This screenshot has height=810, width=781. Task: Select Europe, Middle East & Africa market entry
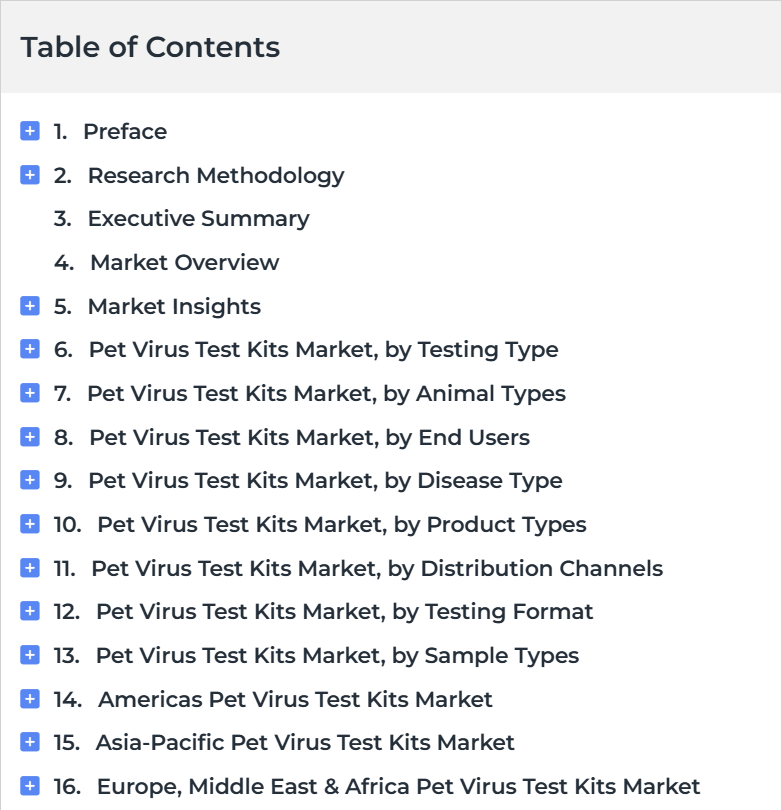point(398,787)
